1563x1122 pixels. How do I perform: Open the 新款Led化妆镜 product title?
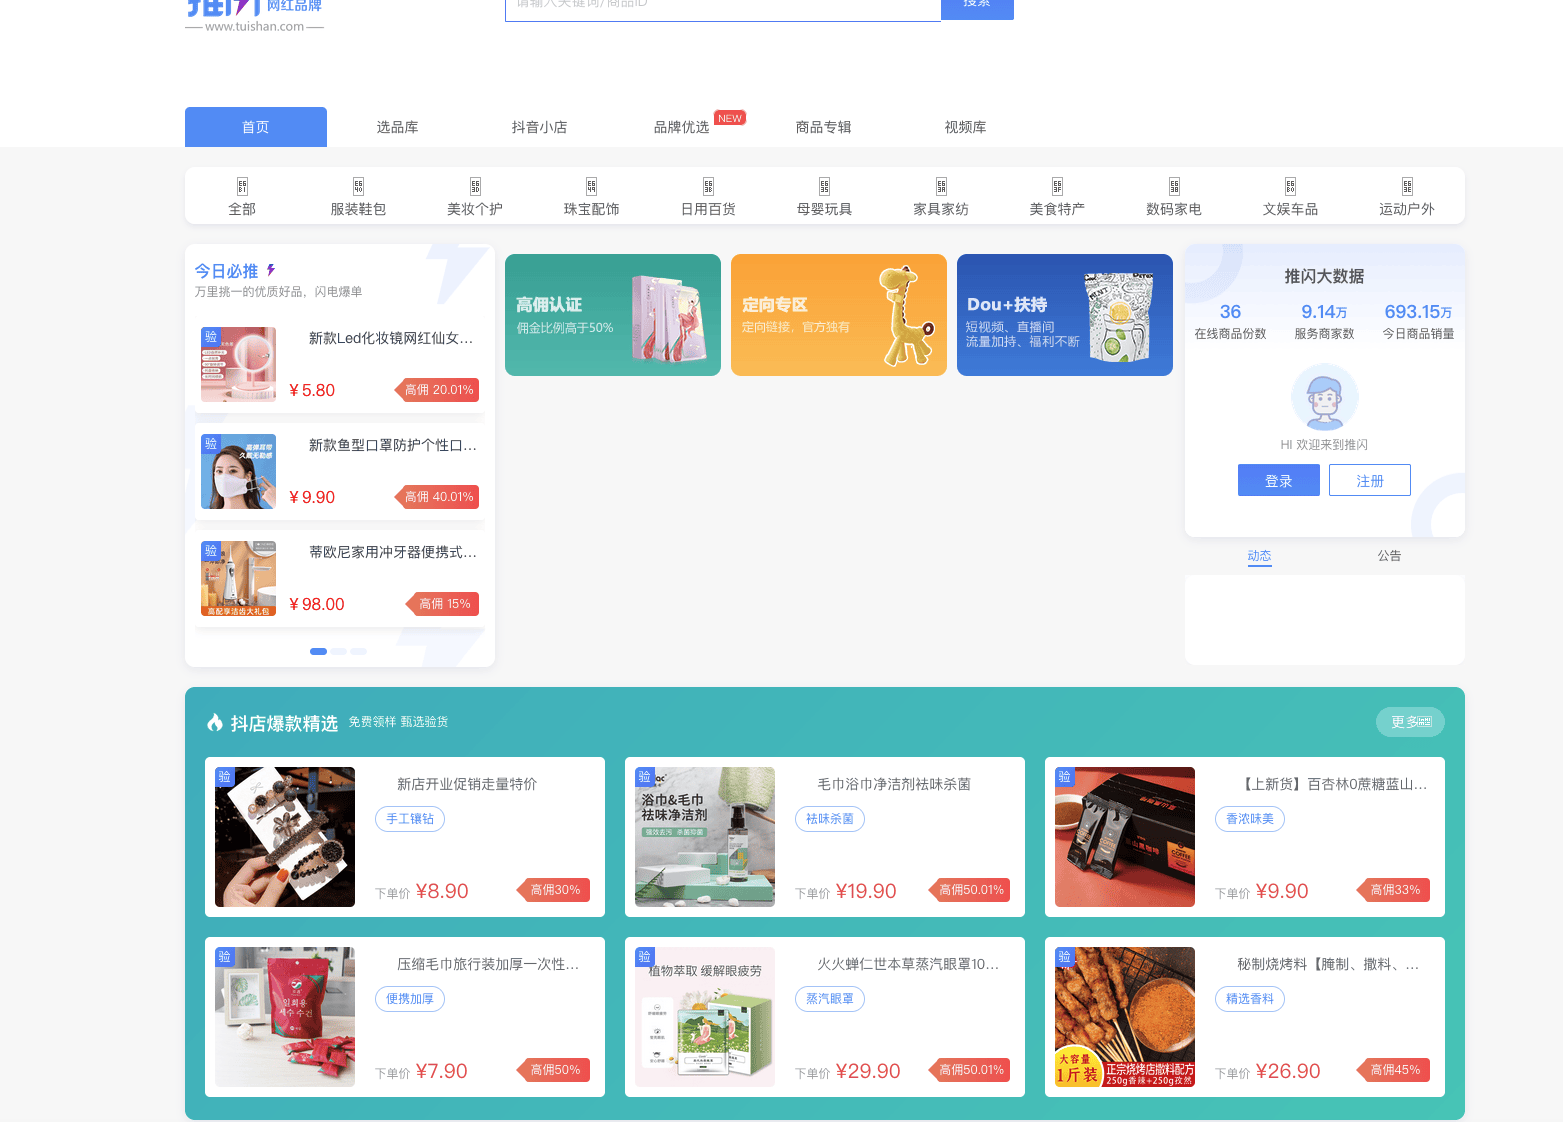[391, 338]
